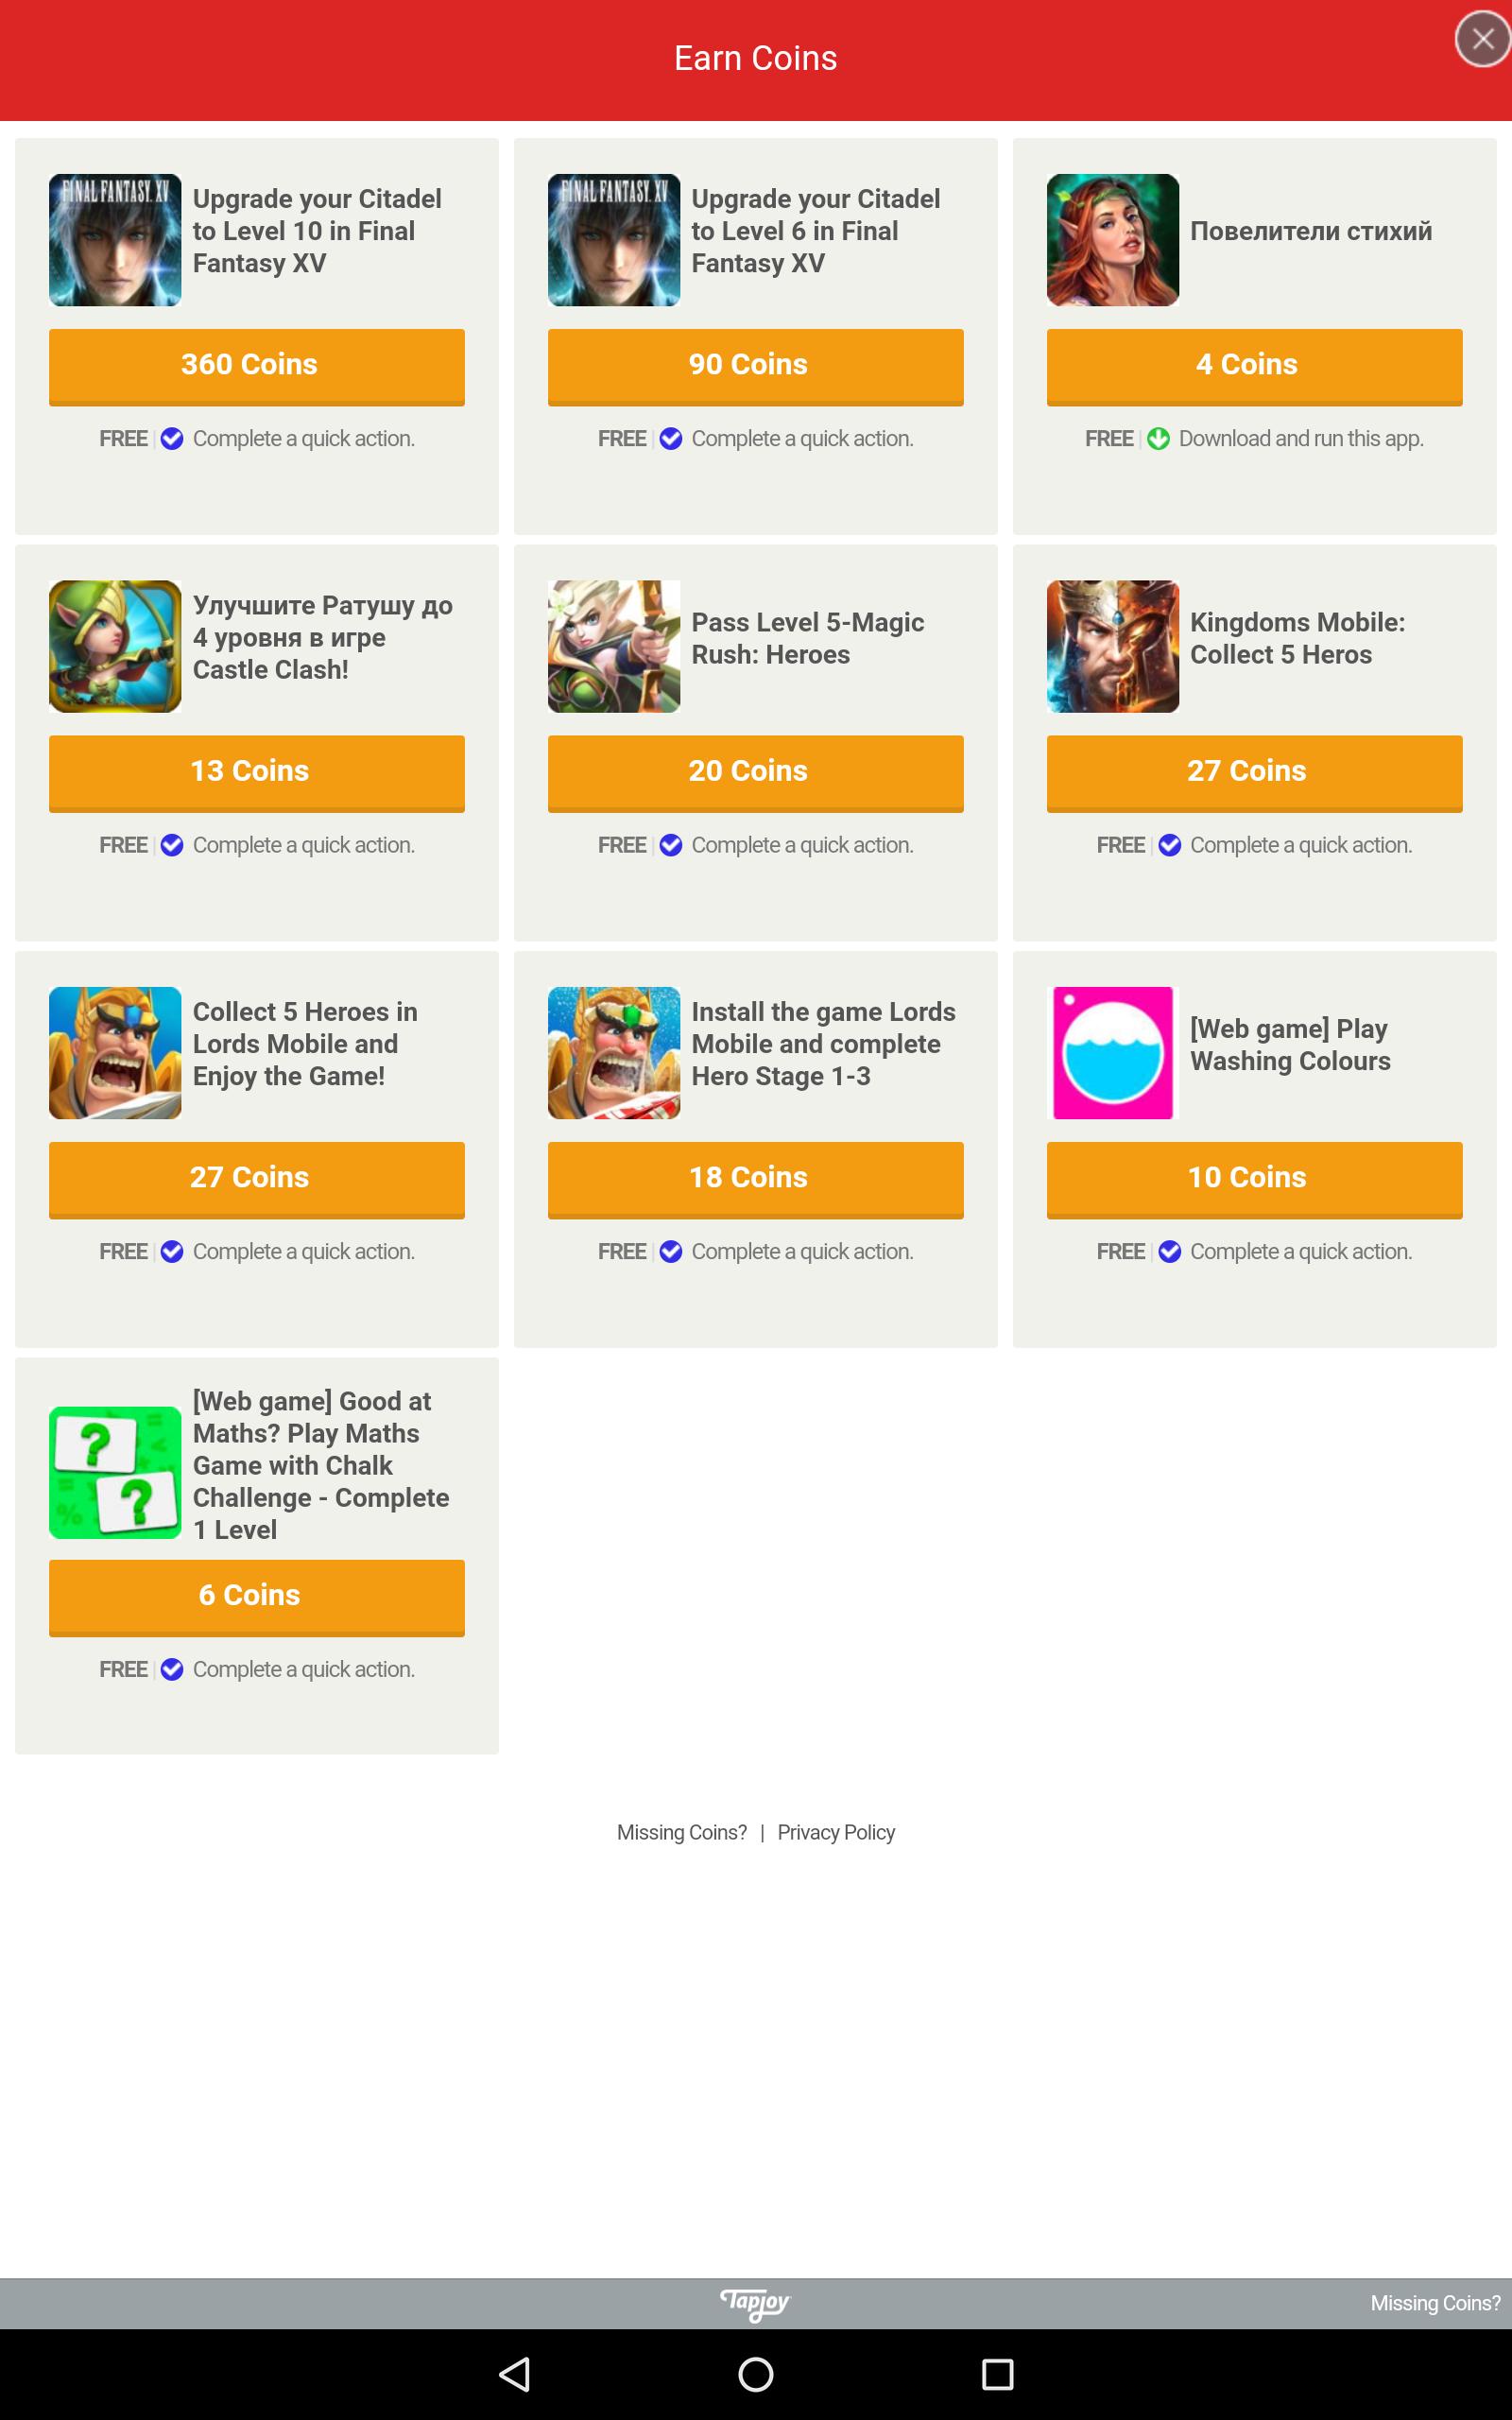Tap the 13 Coins button

(x=257, y=773)
